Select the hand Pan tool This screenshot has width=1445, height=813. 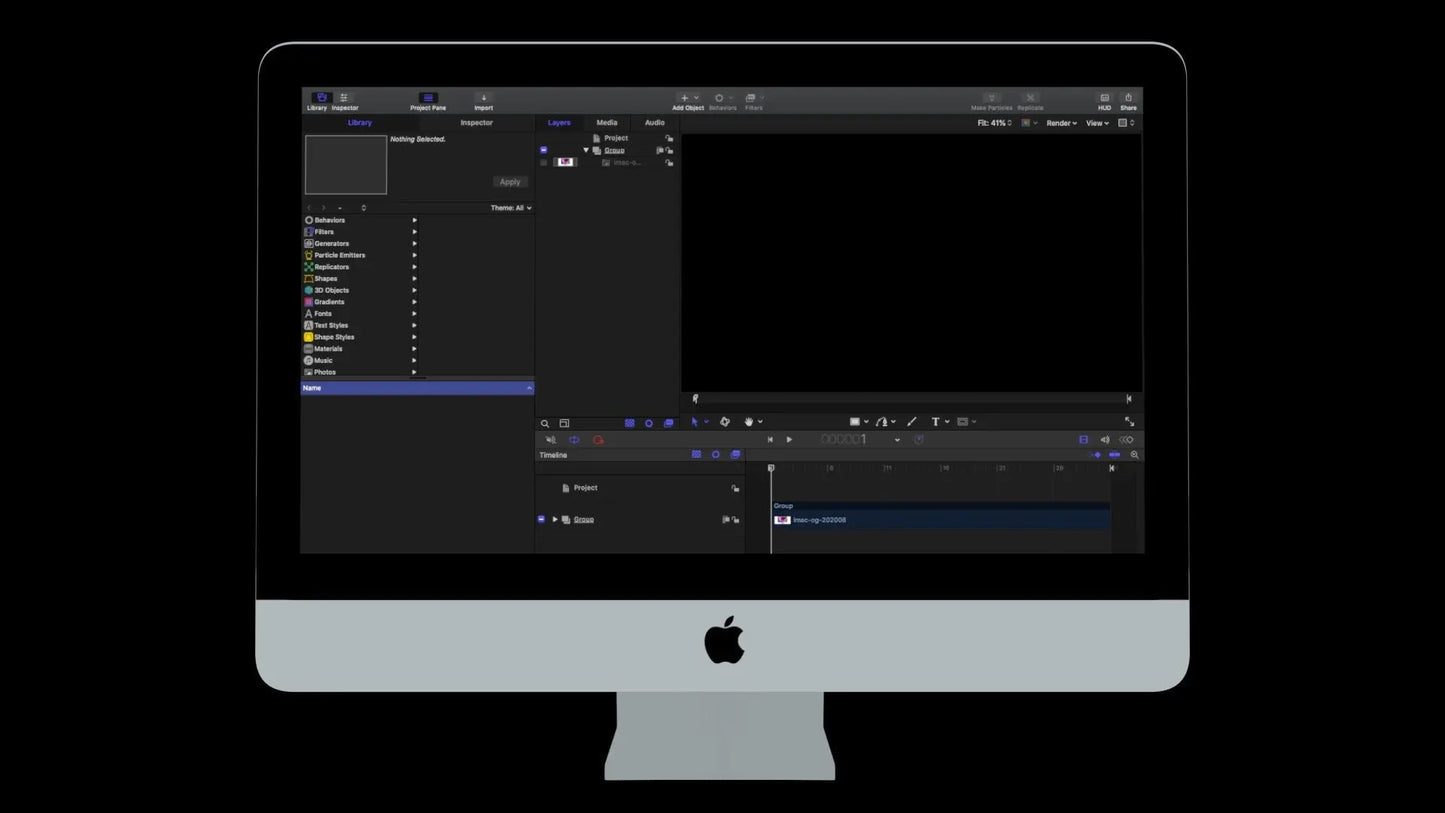coord(749,422)
